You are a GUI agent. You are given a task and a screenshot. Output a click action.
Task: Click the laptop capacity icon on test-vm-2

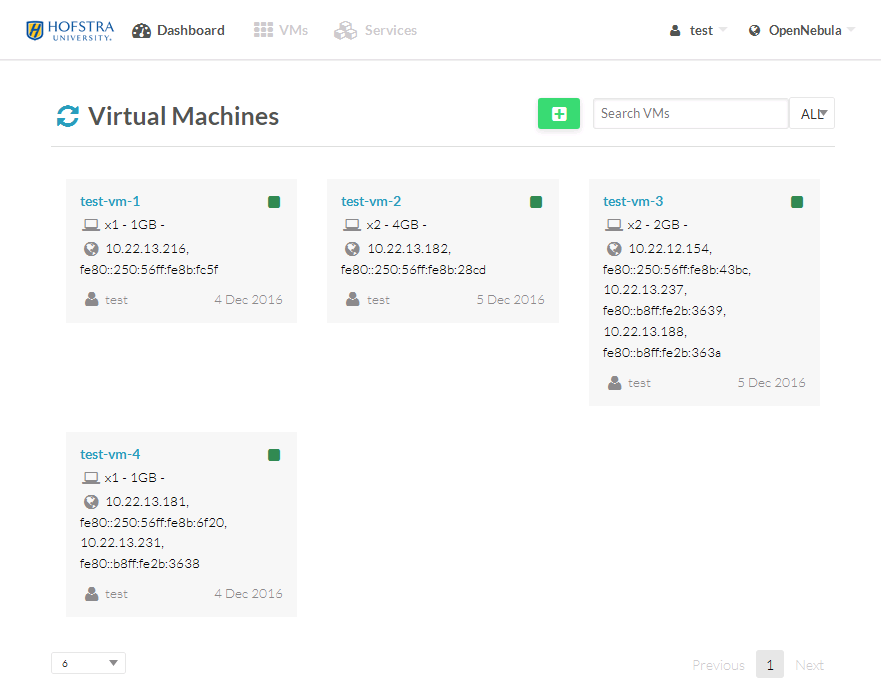[351, 225]
